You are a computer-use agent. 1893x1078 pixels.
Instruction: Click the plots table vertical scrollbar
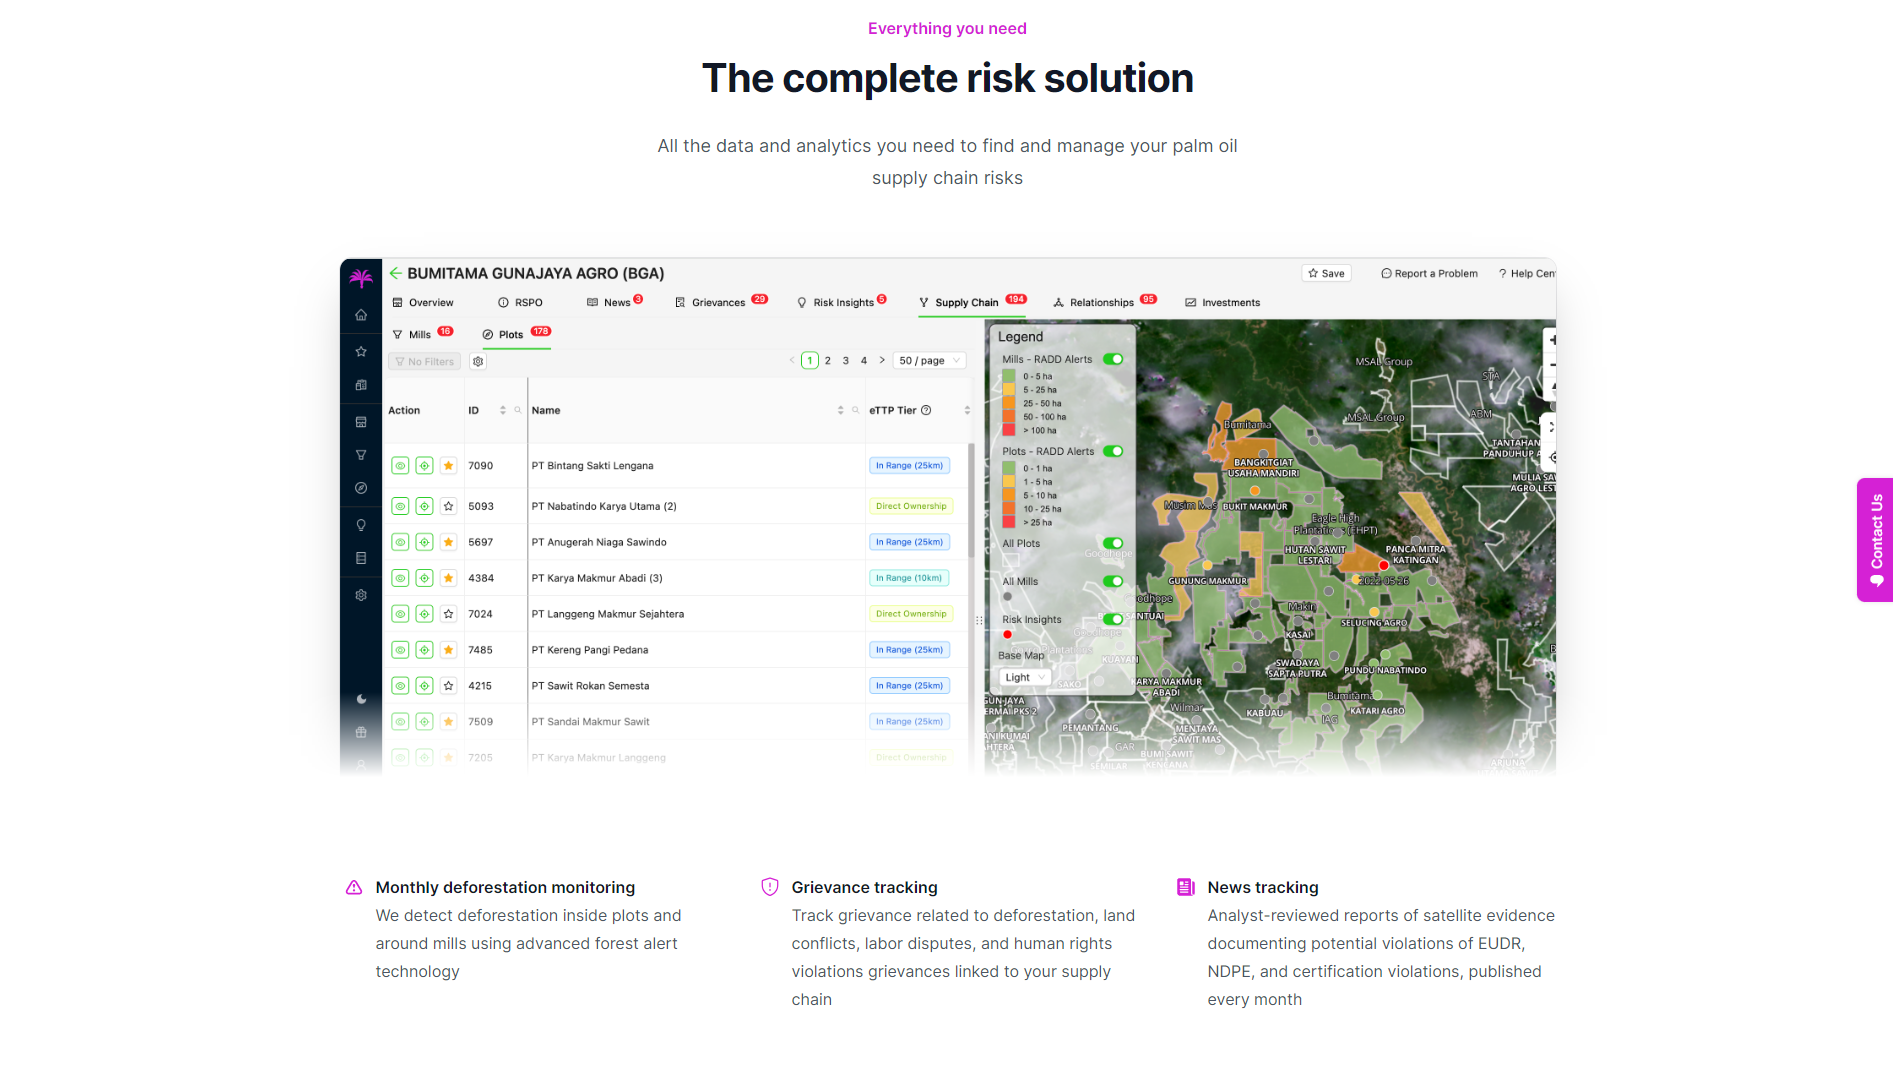tap(971, 500)
